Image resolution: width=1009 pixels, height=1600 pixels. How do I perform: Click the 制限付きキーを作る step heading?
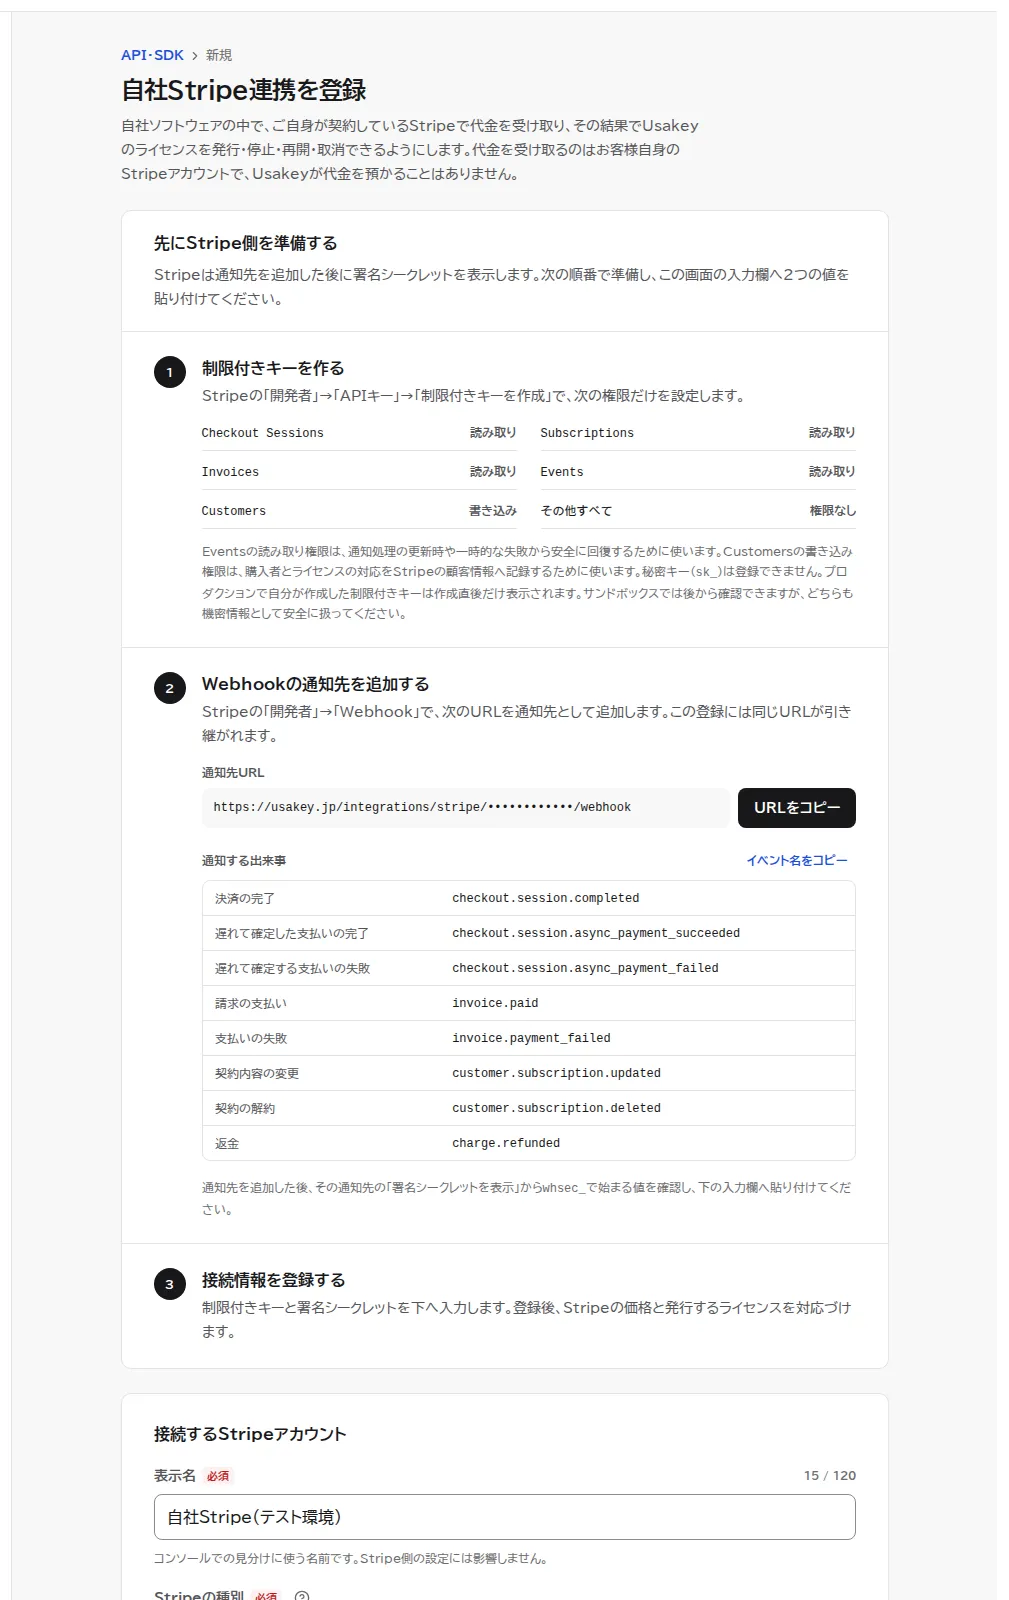click(x=273, y=368)
